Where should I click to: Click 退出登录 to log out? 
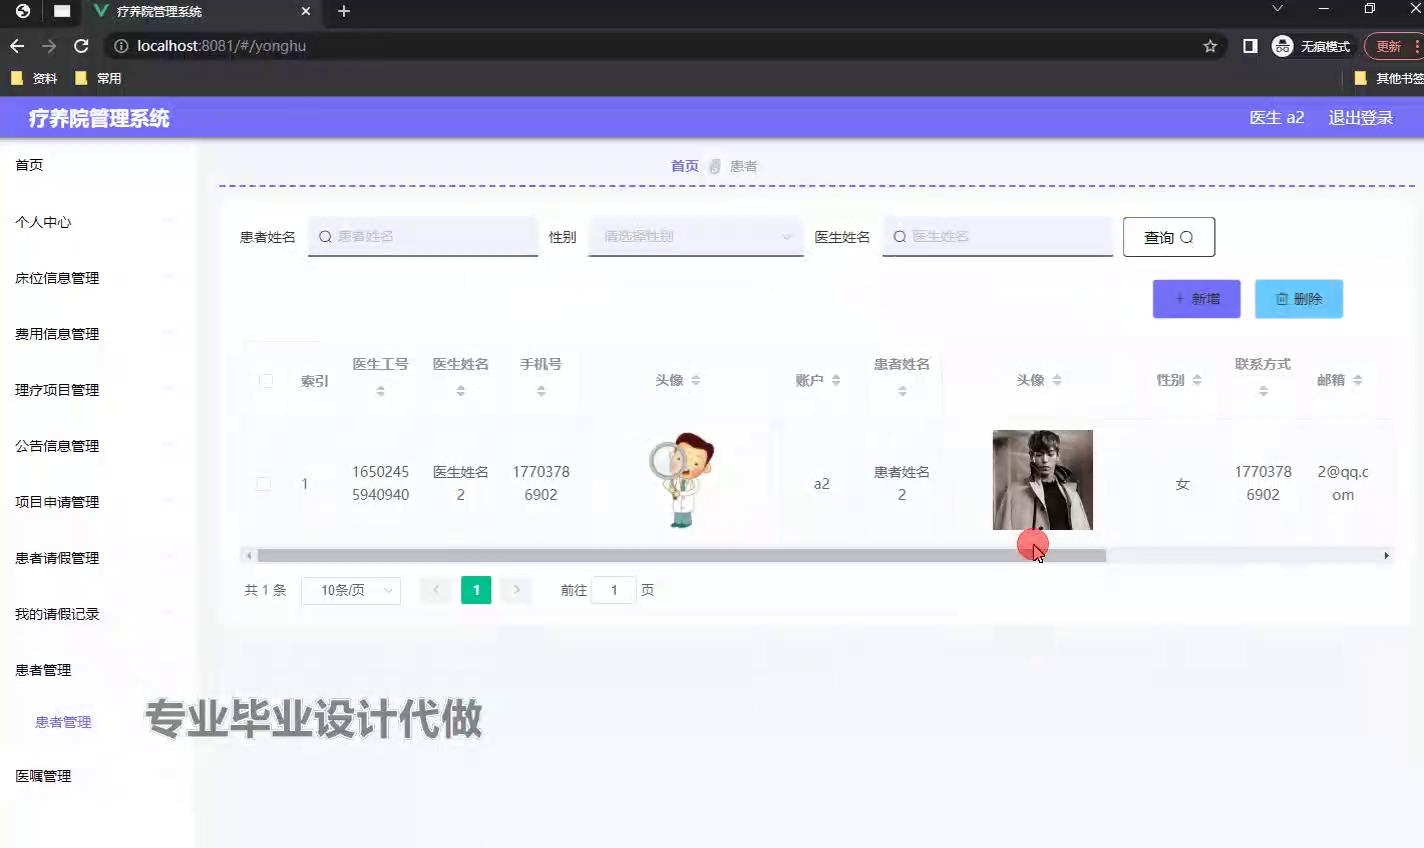coord(1360,118)
